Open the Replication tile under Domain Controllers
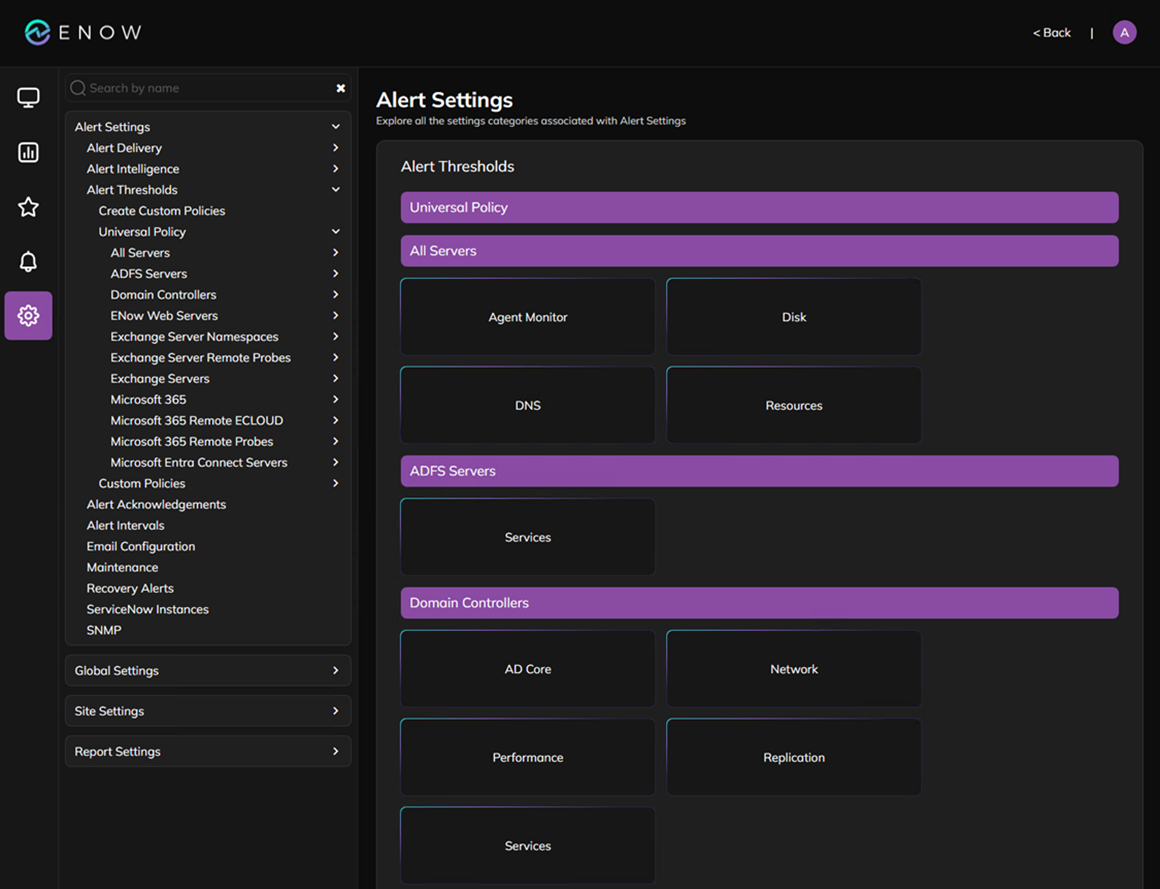The image size is (1160, 889). tap(793, 758)
